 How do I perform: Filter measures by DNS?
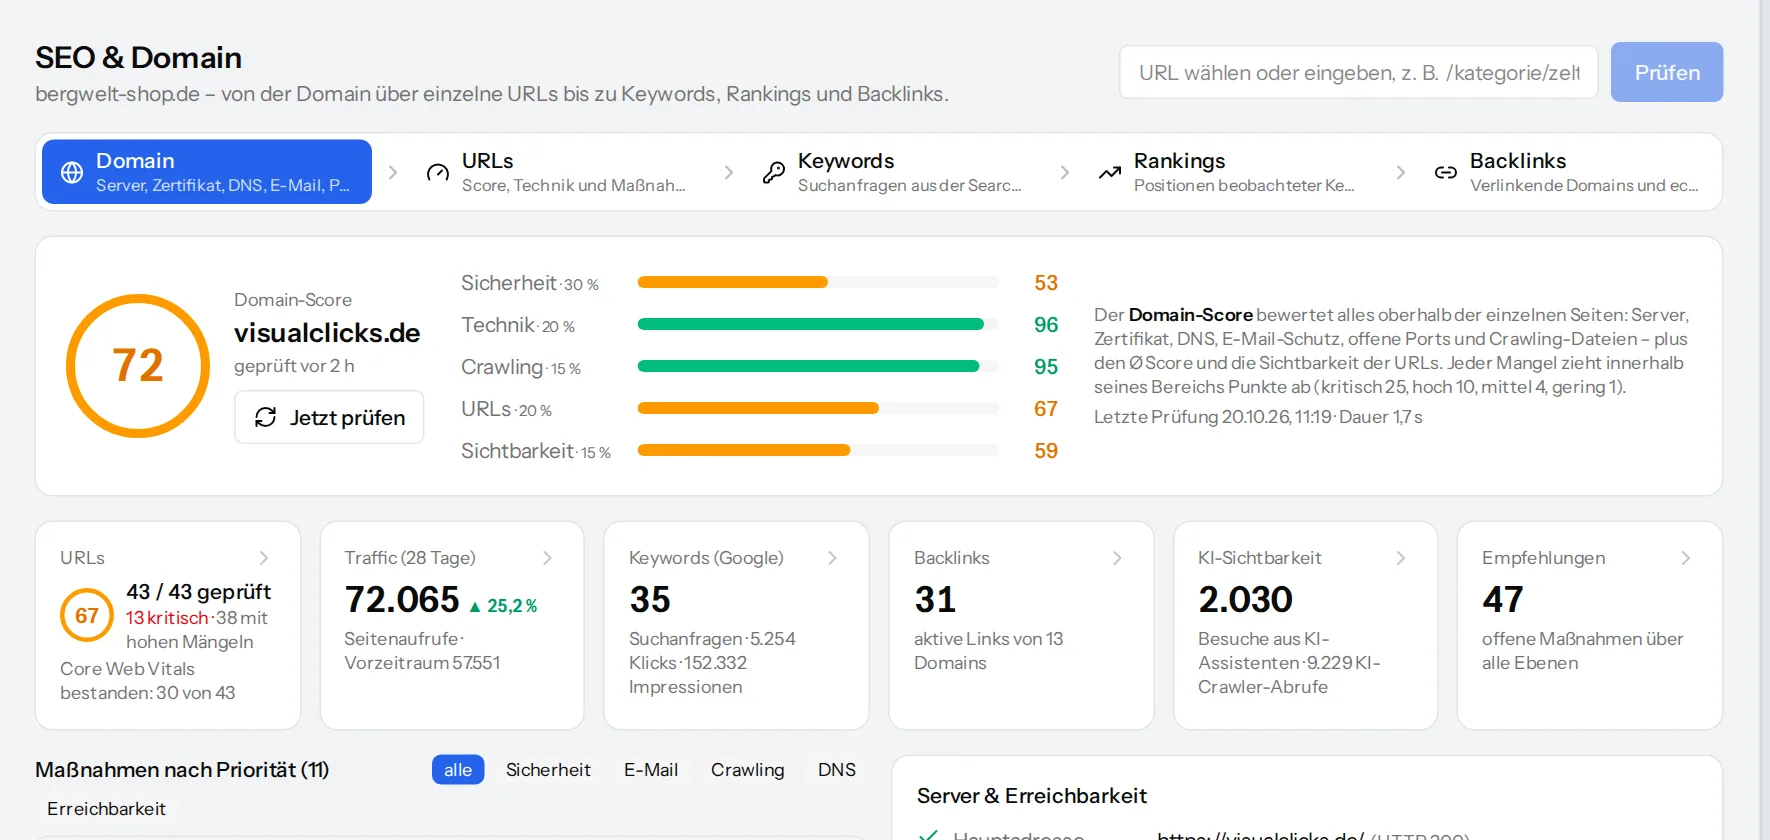(837, 770)
